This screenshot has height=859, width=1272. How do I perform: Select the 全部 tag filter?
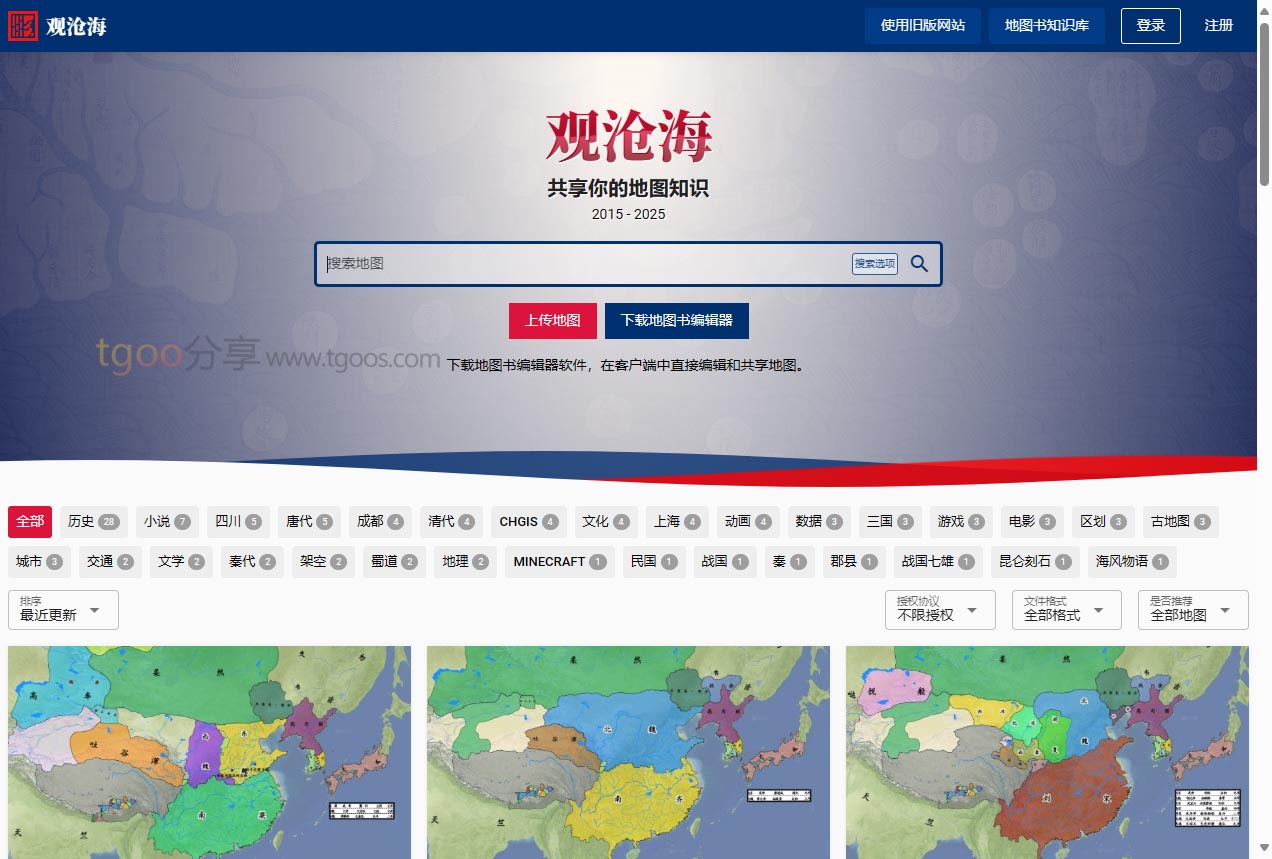click(30, 522)
